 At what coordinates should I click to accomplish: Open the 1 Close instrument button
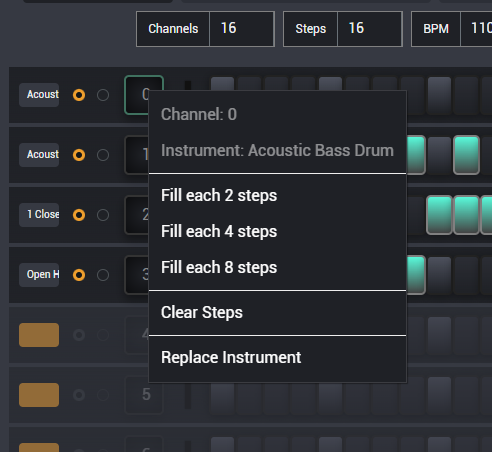coord(39,215)
